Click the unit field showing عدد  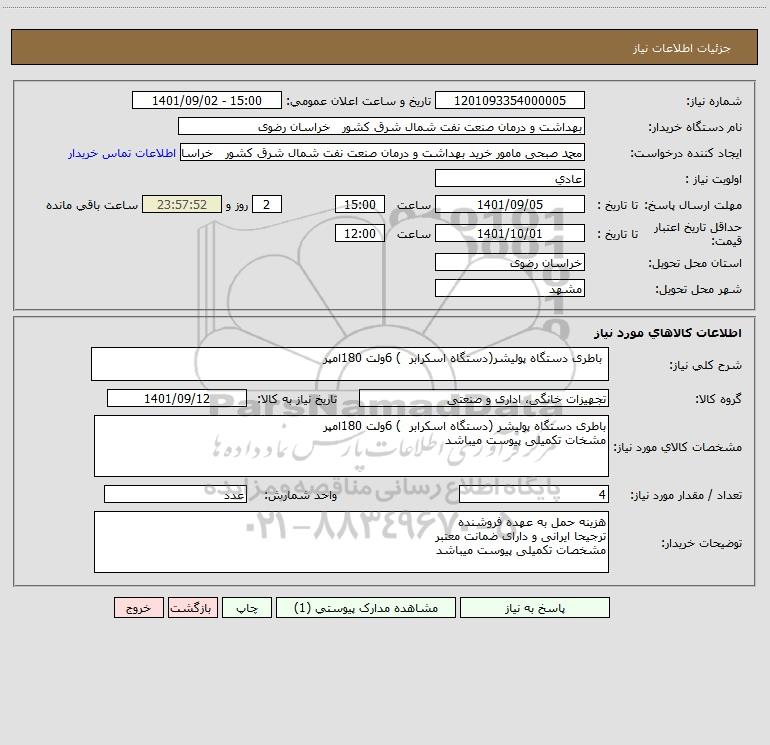175,495
